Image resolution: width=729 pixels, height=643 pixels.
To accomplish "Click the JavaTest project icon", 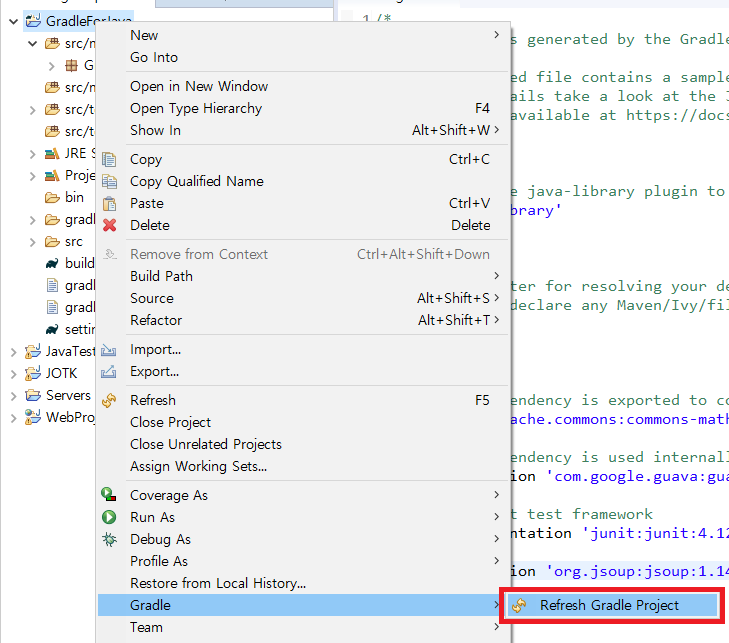I will click(x=33, y=351).
